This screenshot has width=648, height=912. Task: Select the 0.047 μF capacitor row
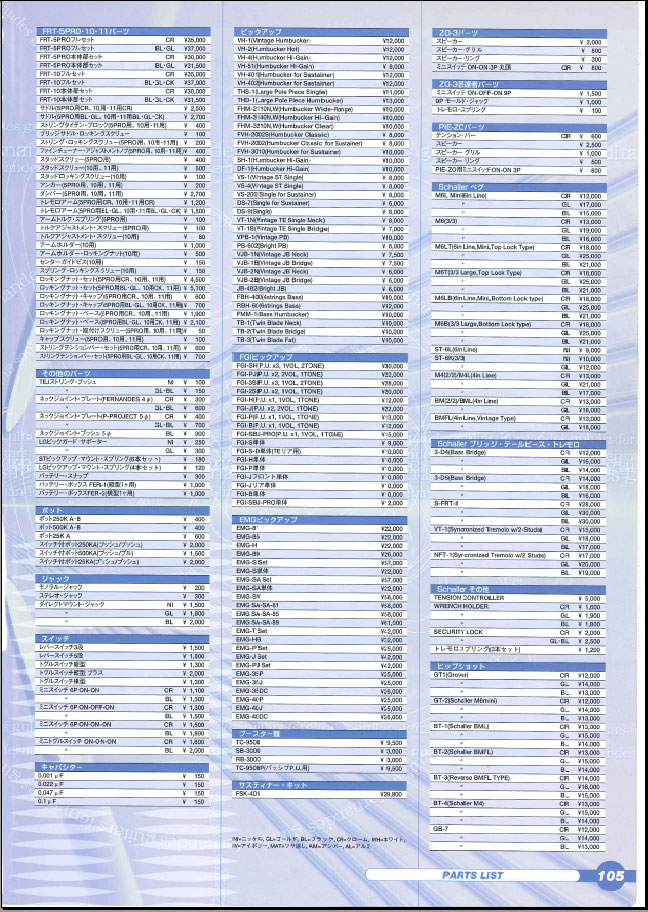pyautogui.click(x=123, y=793)
